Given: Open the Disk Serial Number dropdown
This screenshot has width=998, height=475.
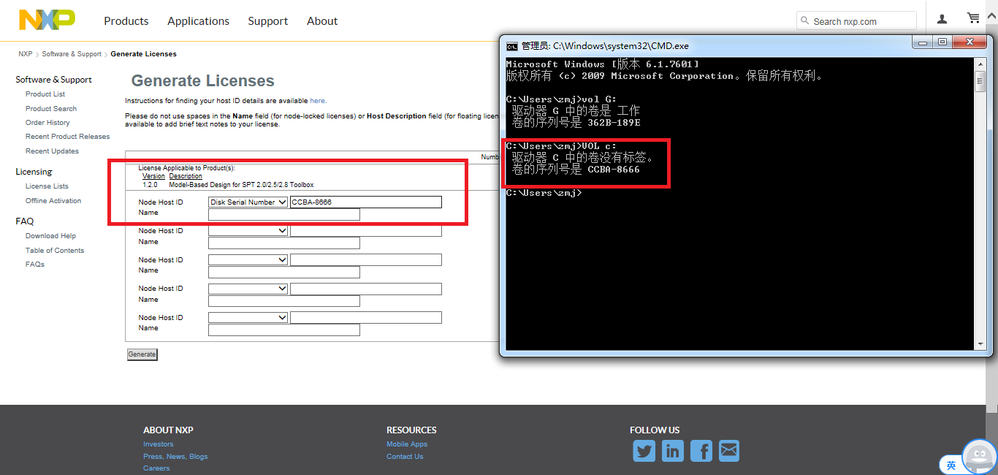Looking at the screenshot, I should tap(248, 202).
